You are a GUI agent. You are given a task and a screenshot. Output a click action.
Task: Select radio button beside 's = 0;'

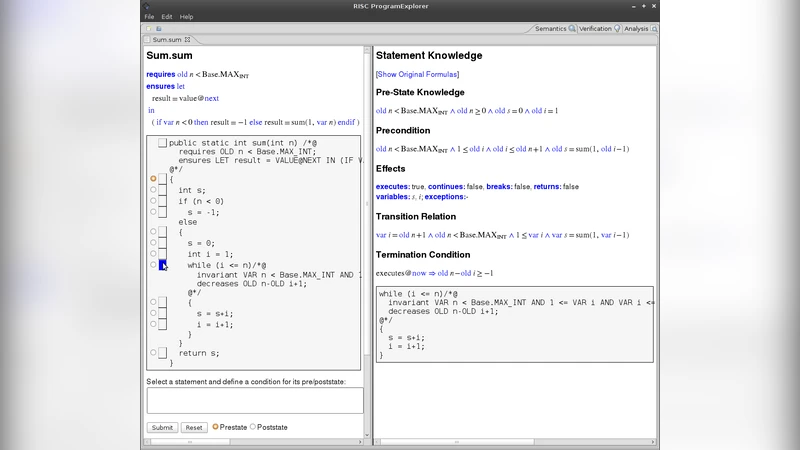click(153, 242)
